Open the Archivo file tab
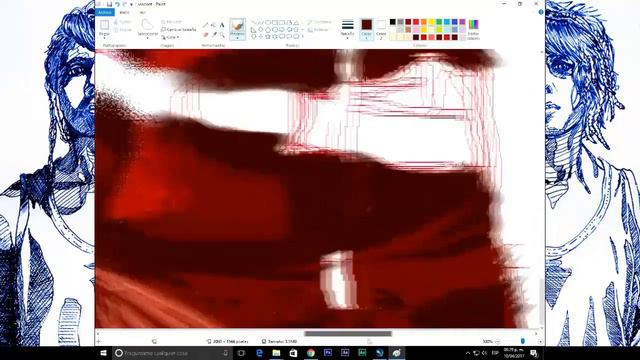 [x=105, y=12]
